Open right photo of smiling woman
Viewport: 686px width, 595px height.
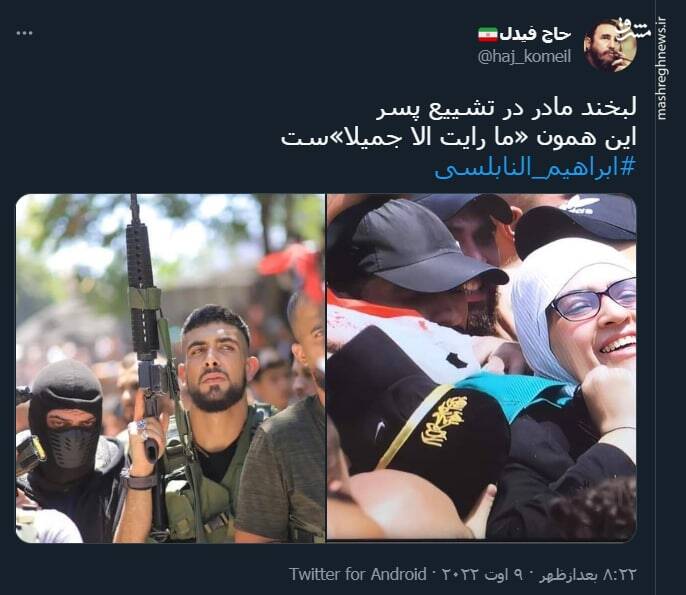(482, 367)
